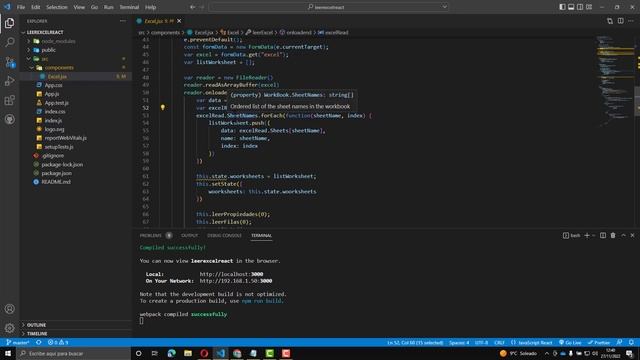
Task: Click the Spaces: 4 indentation setting
Action: click(x=459, y=342)
